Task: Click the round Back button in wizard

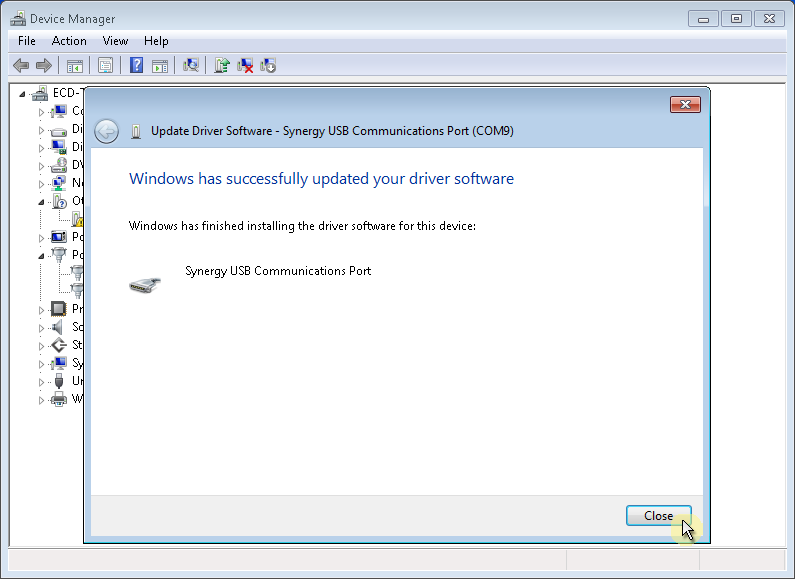Action: click(106, 132)
